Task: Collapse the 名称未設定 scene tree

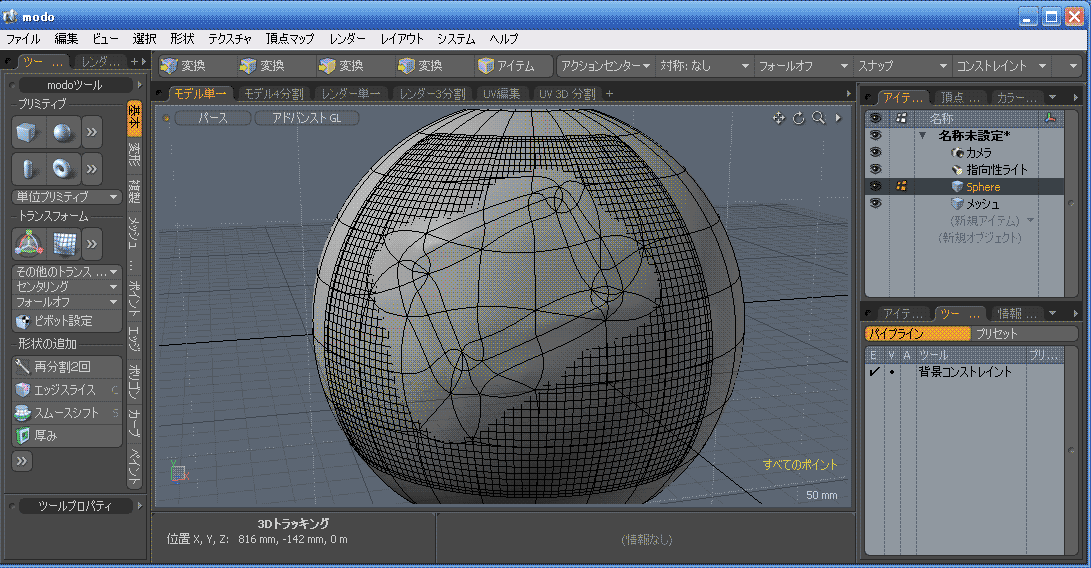Action: (x=922, y=136)
